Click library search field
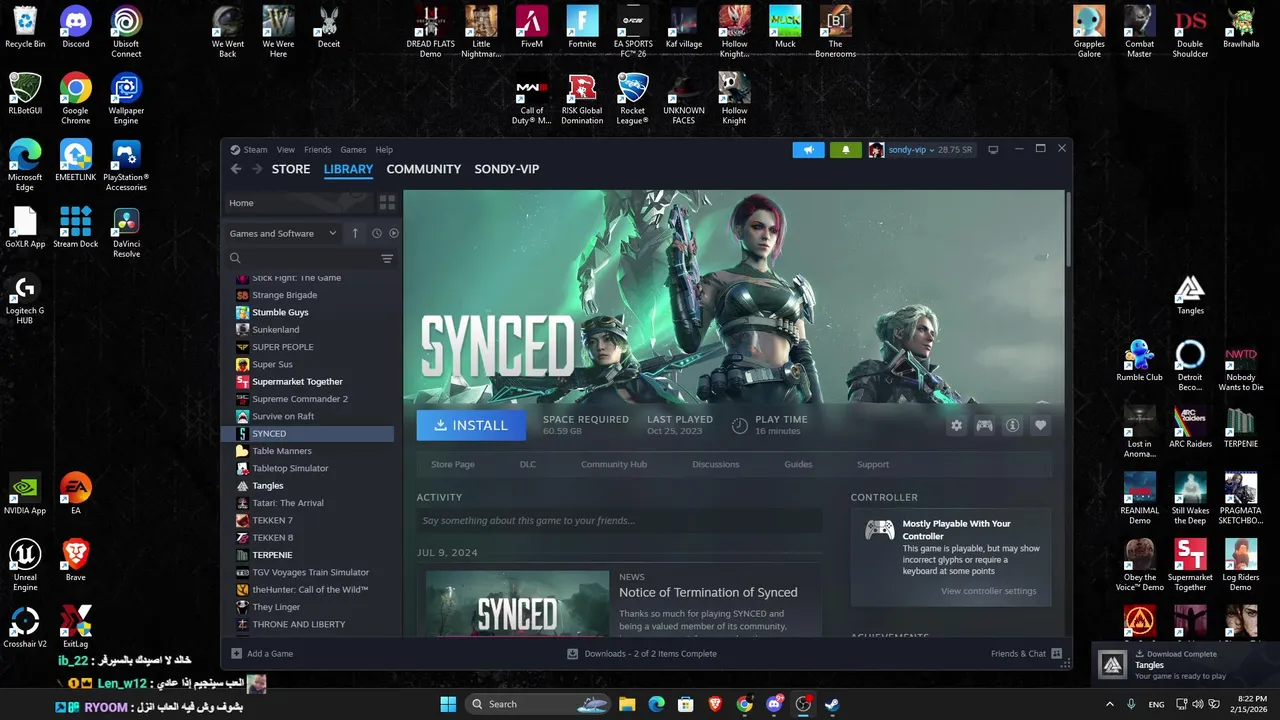Viewport: 1280px width, 720px height. point(302,258)
